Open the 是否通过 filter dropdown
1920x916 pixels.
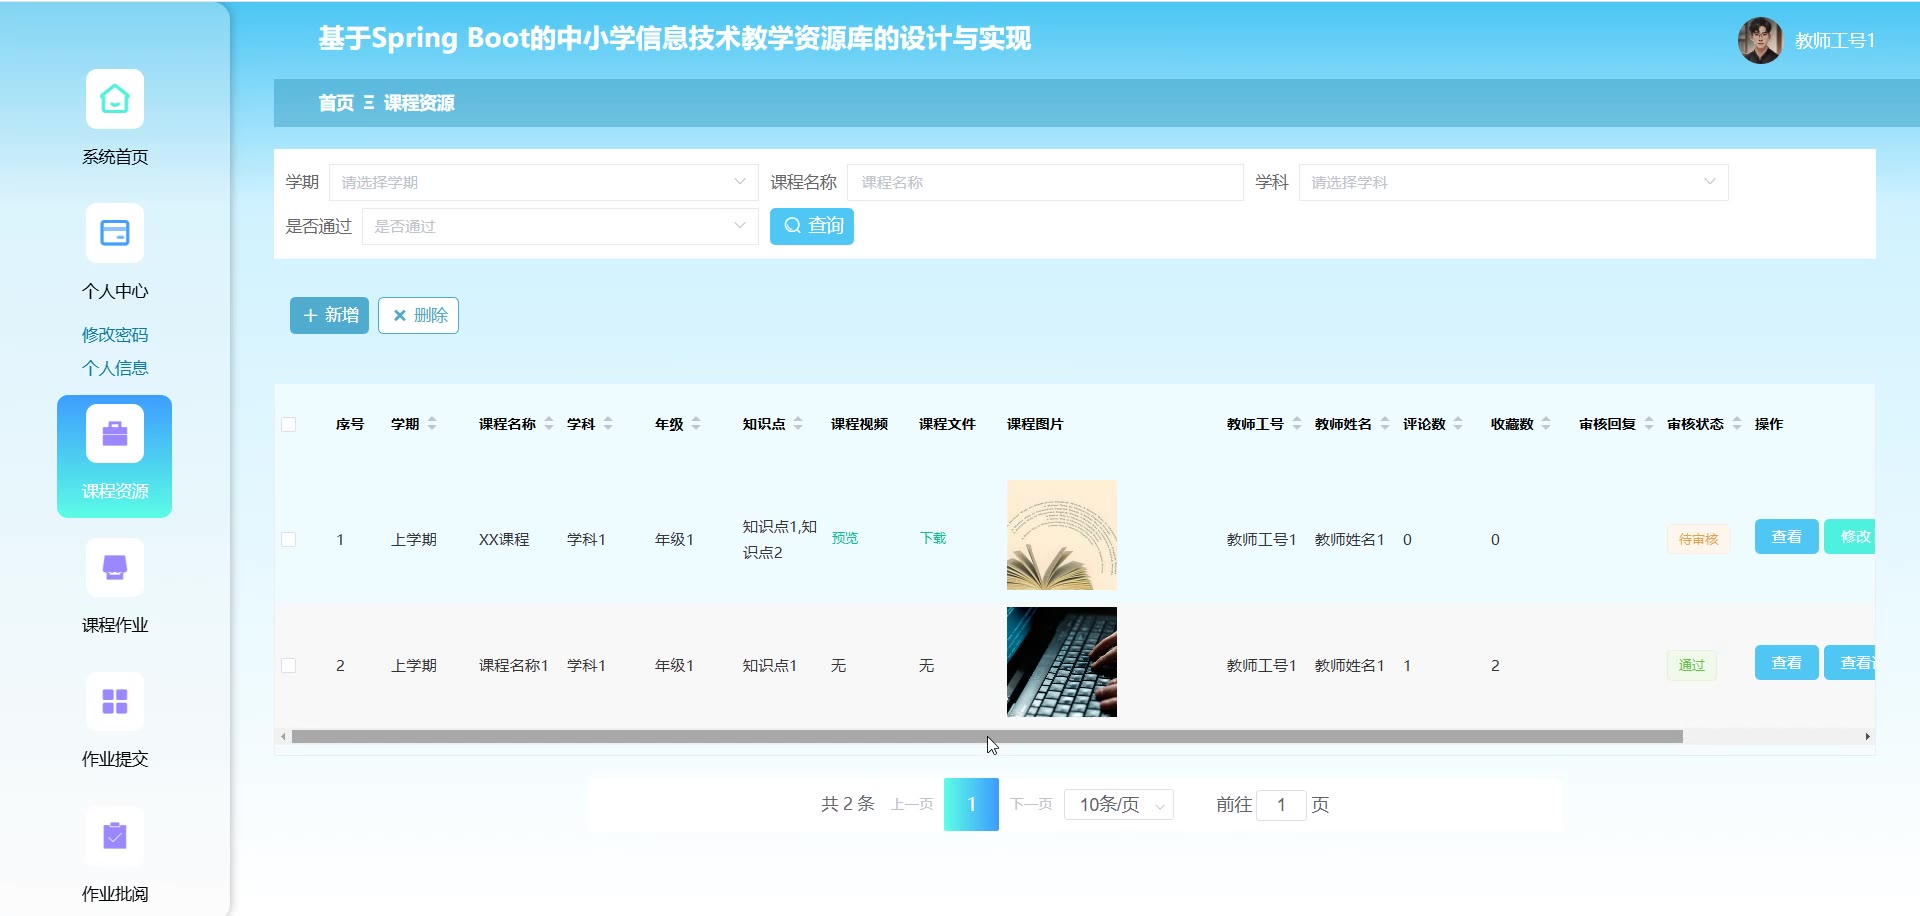[x=559, y=226]
